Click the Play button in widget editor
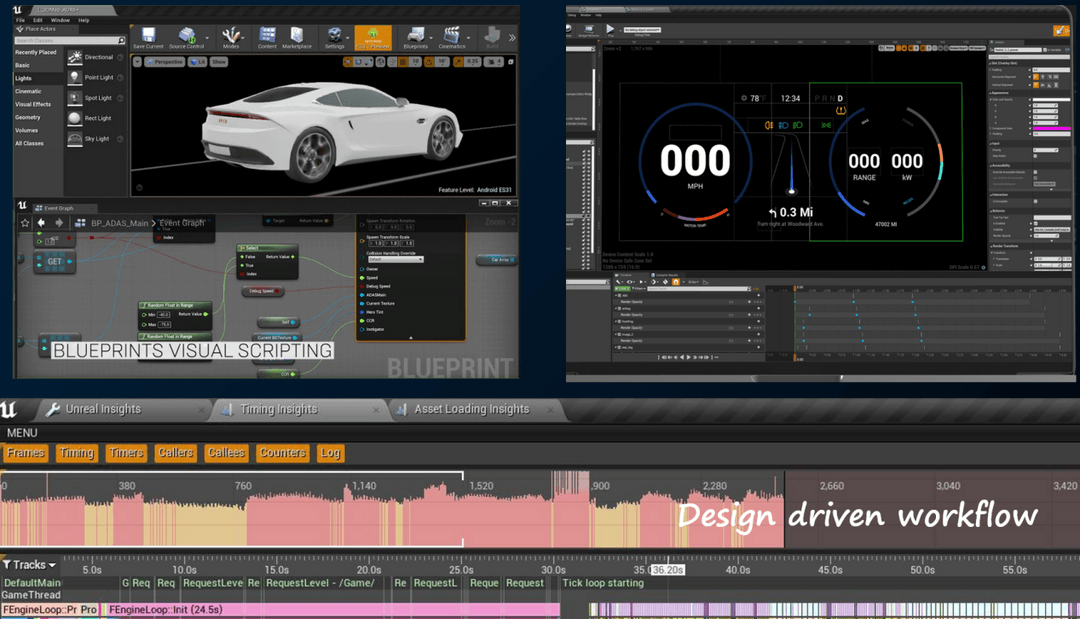 (x=610, y=29)
